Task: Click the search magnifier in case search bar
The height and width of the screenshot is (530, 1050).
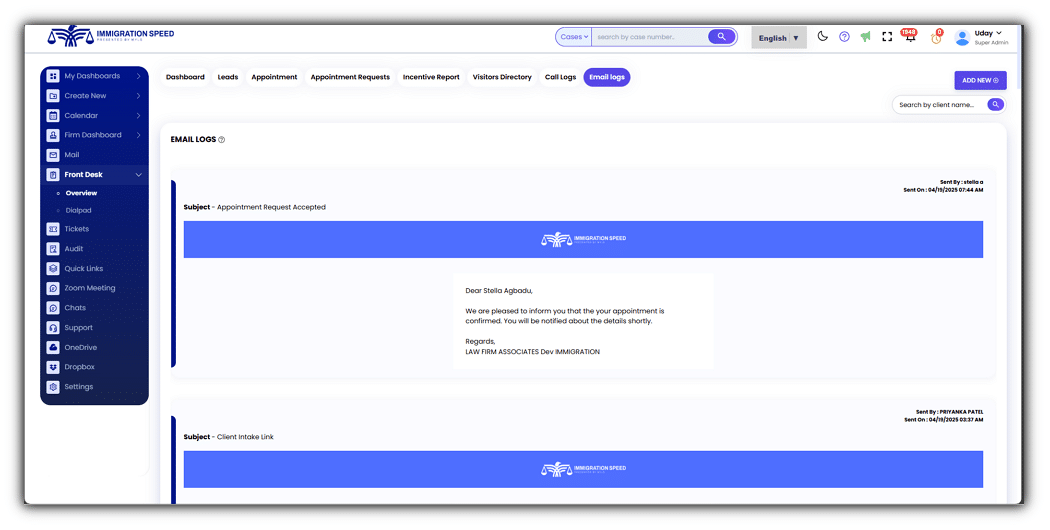Action: click(x=721, y=37)
